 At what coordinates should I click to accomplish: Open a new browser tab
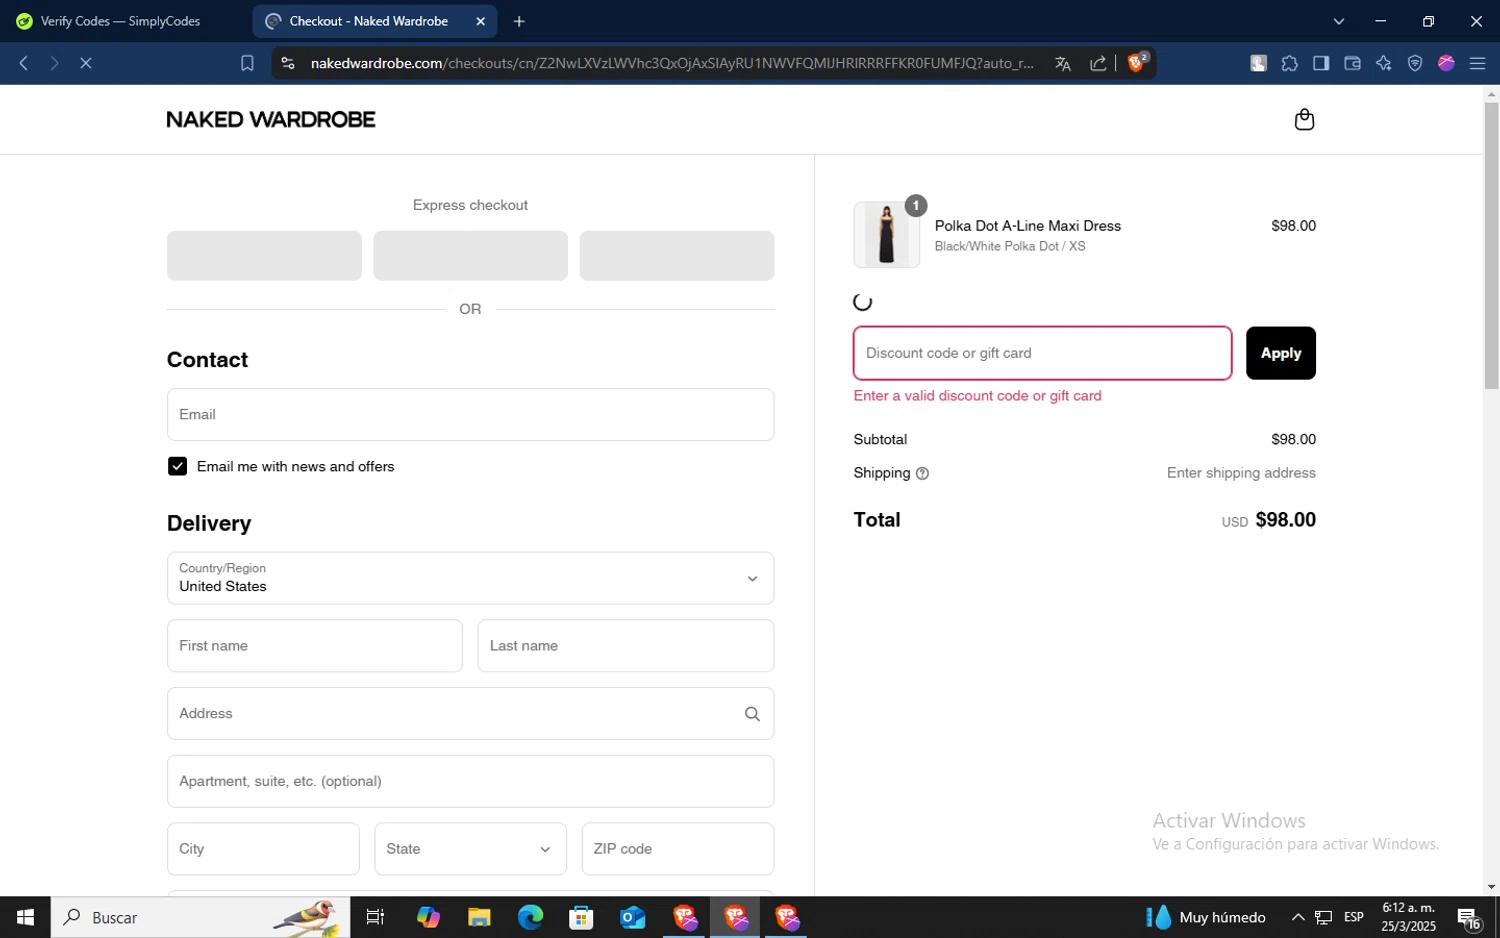tap(519, 21)
